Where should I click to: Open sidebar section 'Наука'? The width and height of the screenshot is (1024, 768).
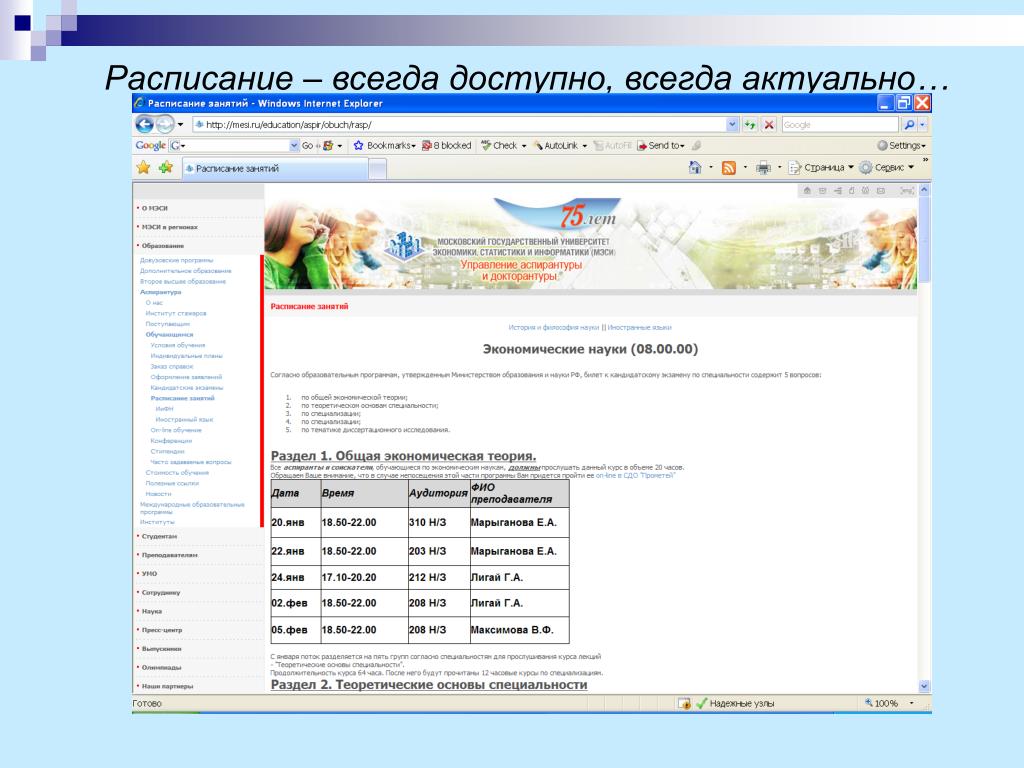click(152, 611)
